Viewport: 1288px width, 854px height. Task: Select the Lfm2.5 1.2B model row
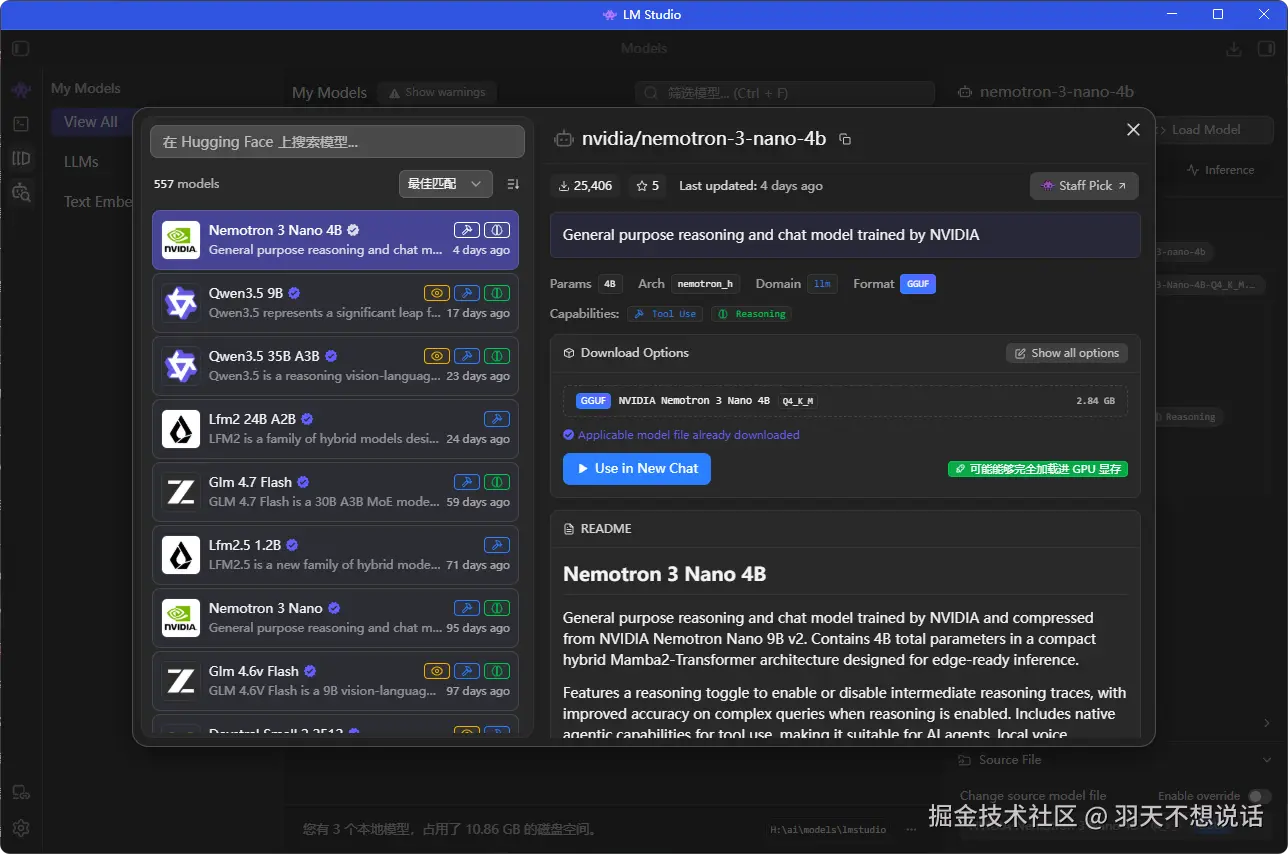tap(335, 555)
